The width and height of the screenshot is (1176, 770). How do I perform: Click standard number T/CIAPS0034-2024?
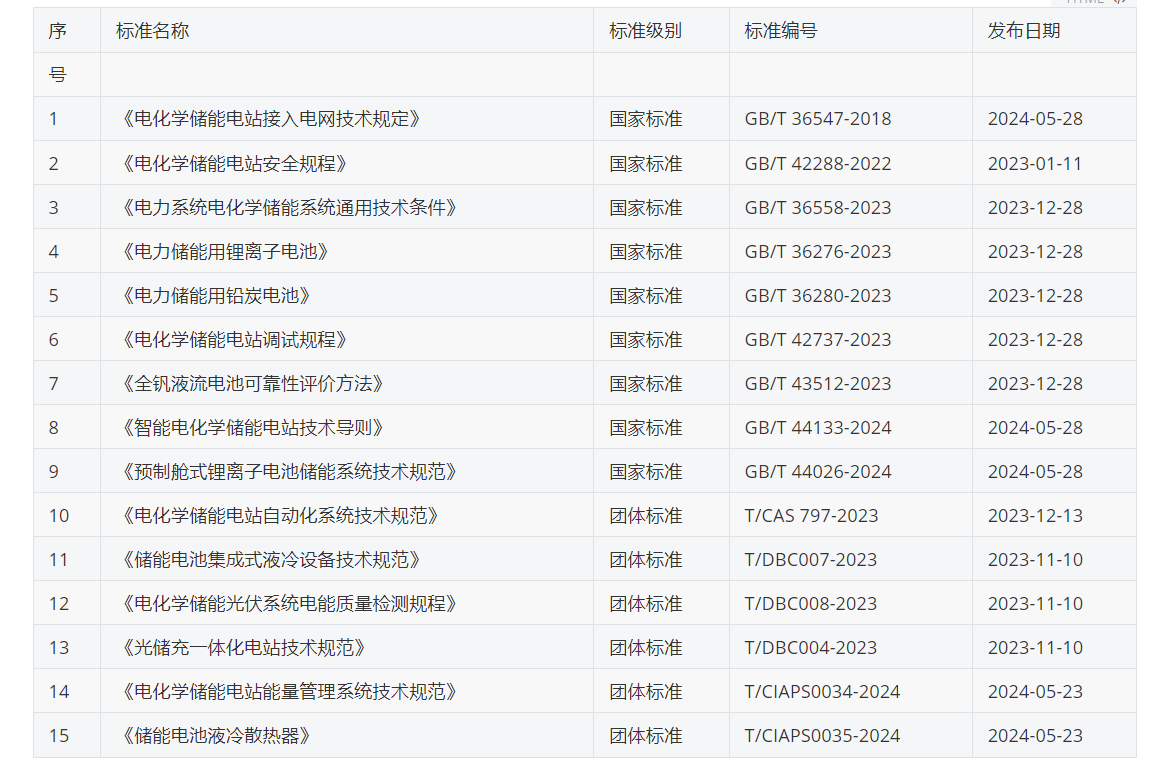coord(822,691)
